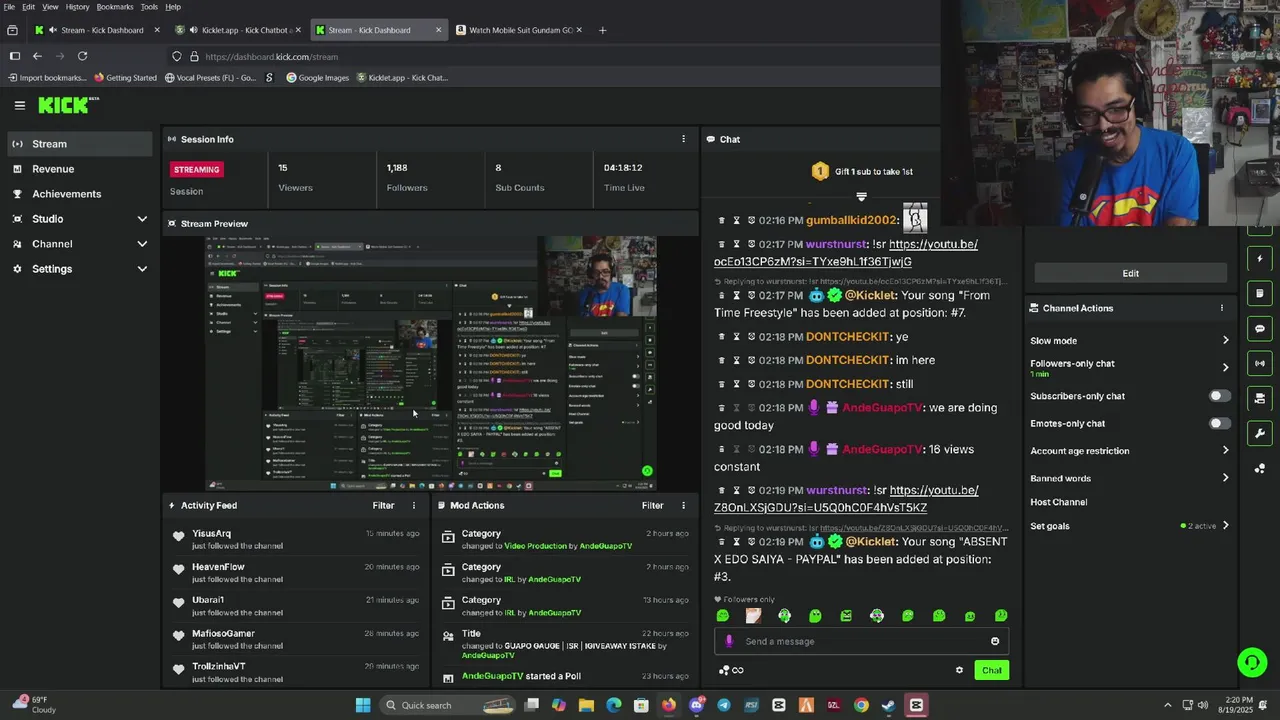Click the lightning bolt icon in right rail
Image resolution: width=1280 pixels, height=720 pixels.
click(1260, 259)
